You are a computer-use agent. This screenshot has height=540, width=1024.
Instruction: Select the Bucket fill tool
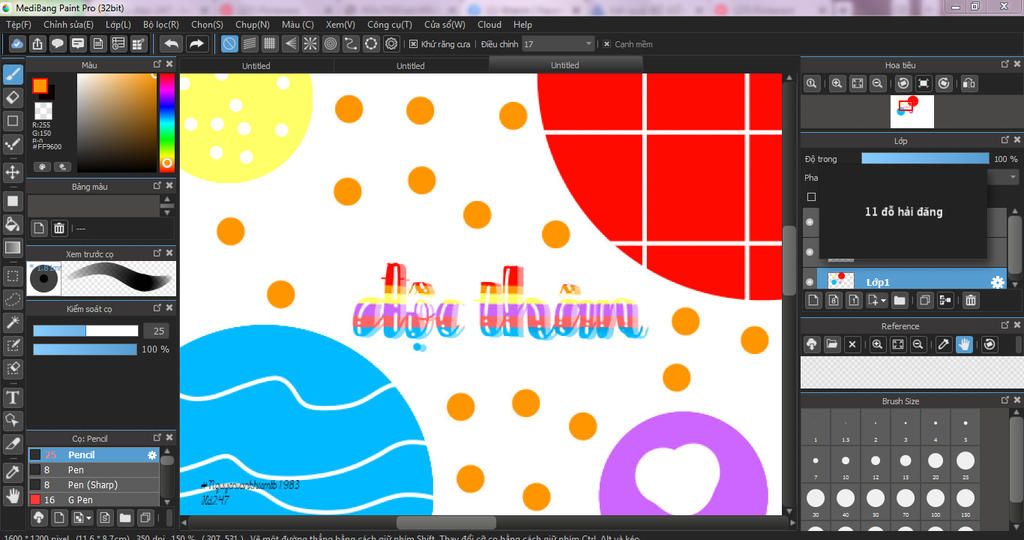[x=12, y=224]
